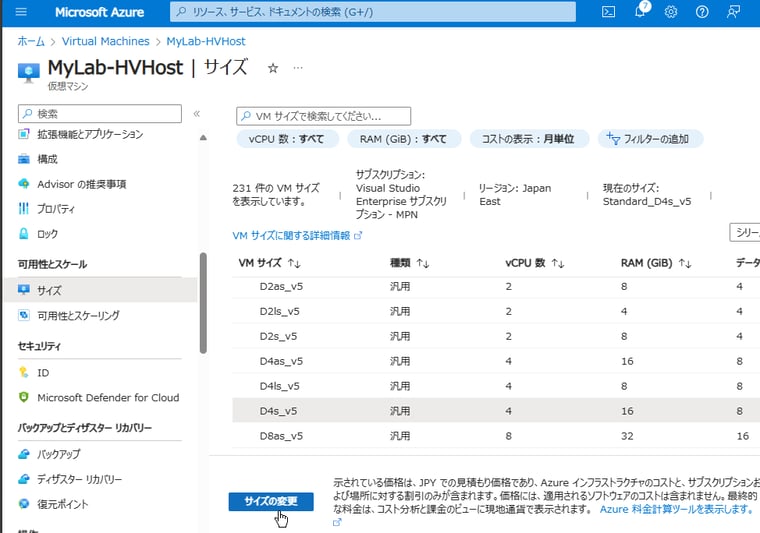760x533 pixels.
Task: Sort by the vCPU 数 column
Action: click(x=535, y=263)
